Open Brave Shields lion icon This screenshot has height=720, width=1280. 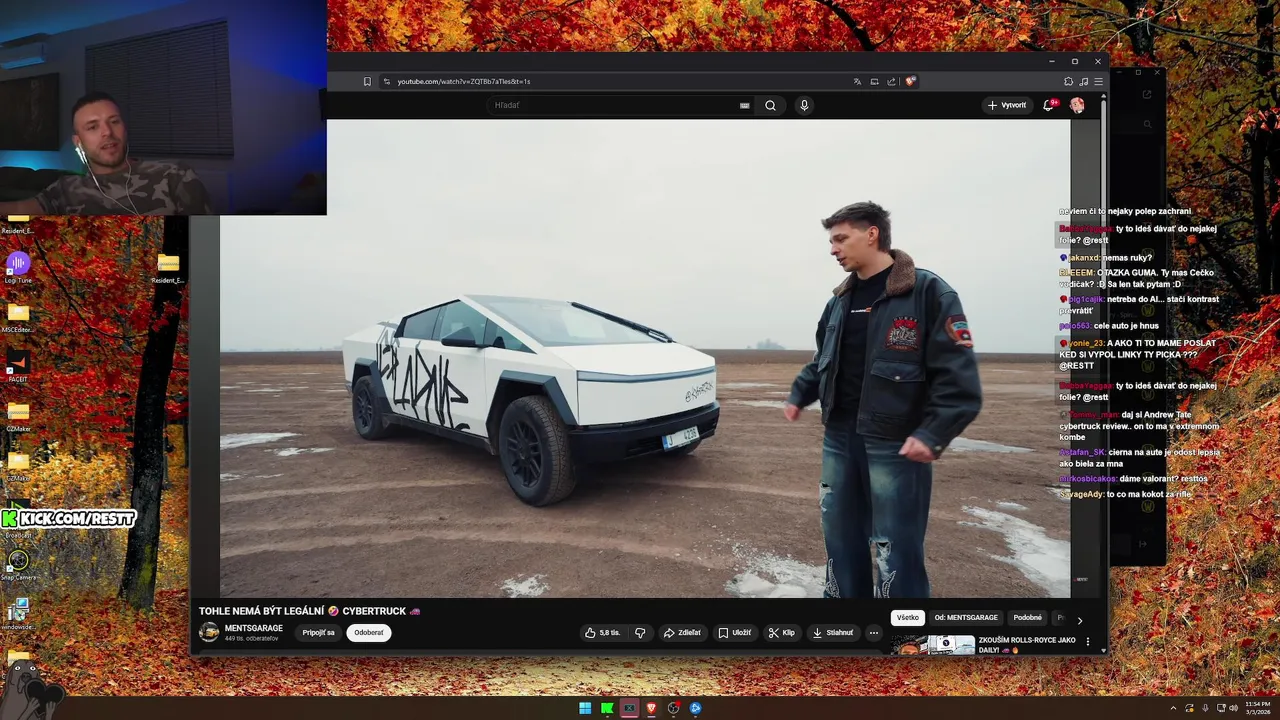(x=910, y=81)
